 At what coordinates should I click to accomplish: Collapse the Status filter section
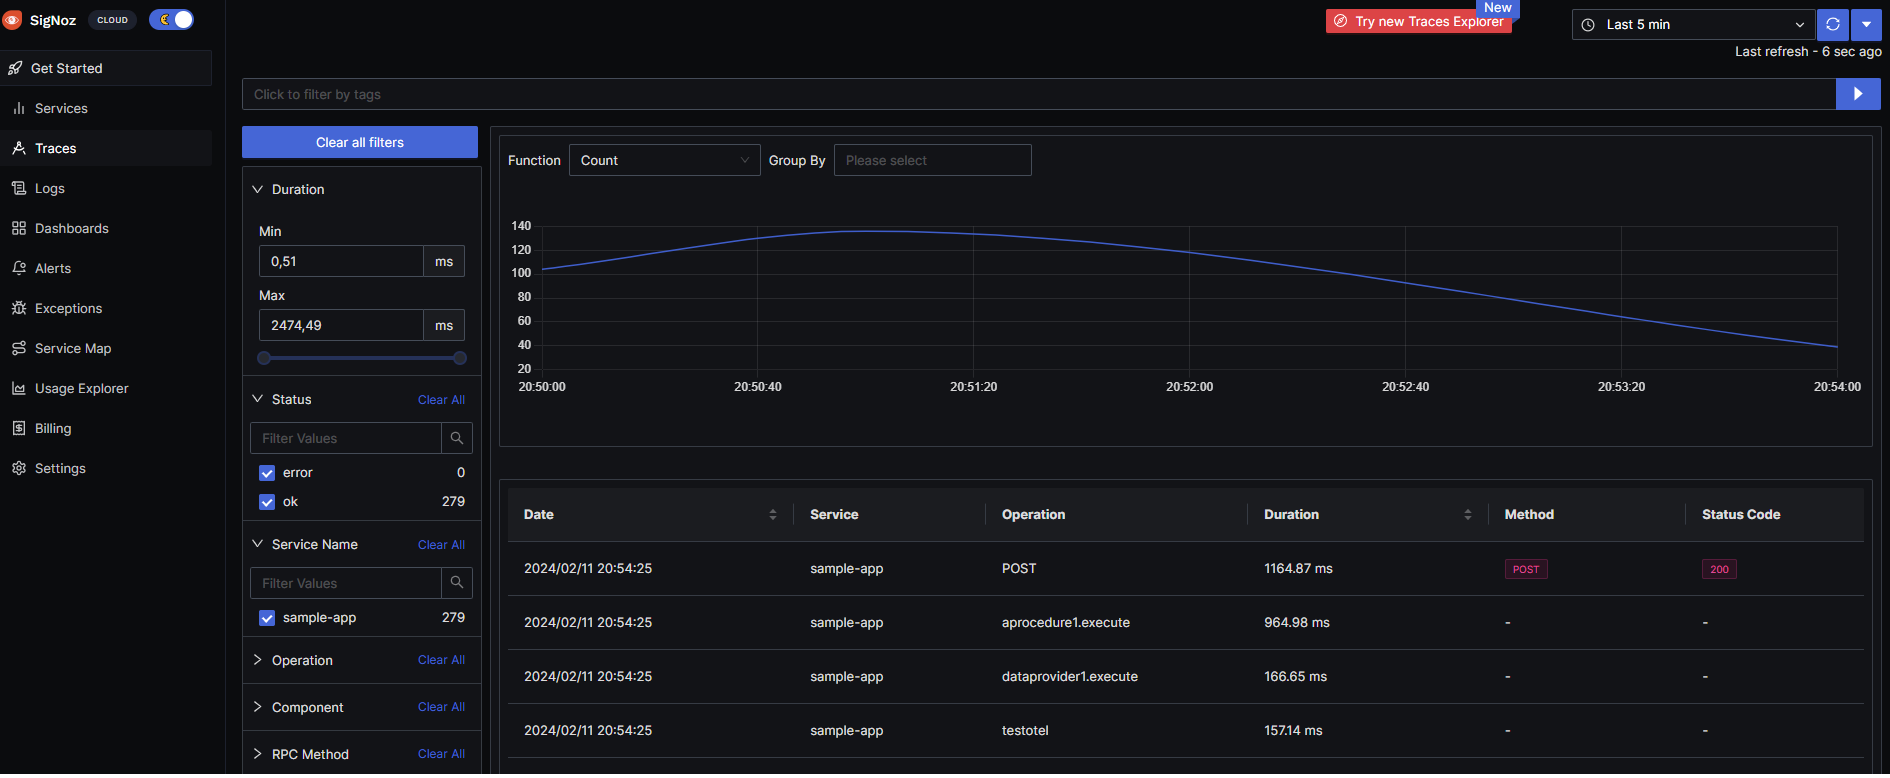257,399
